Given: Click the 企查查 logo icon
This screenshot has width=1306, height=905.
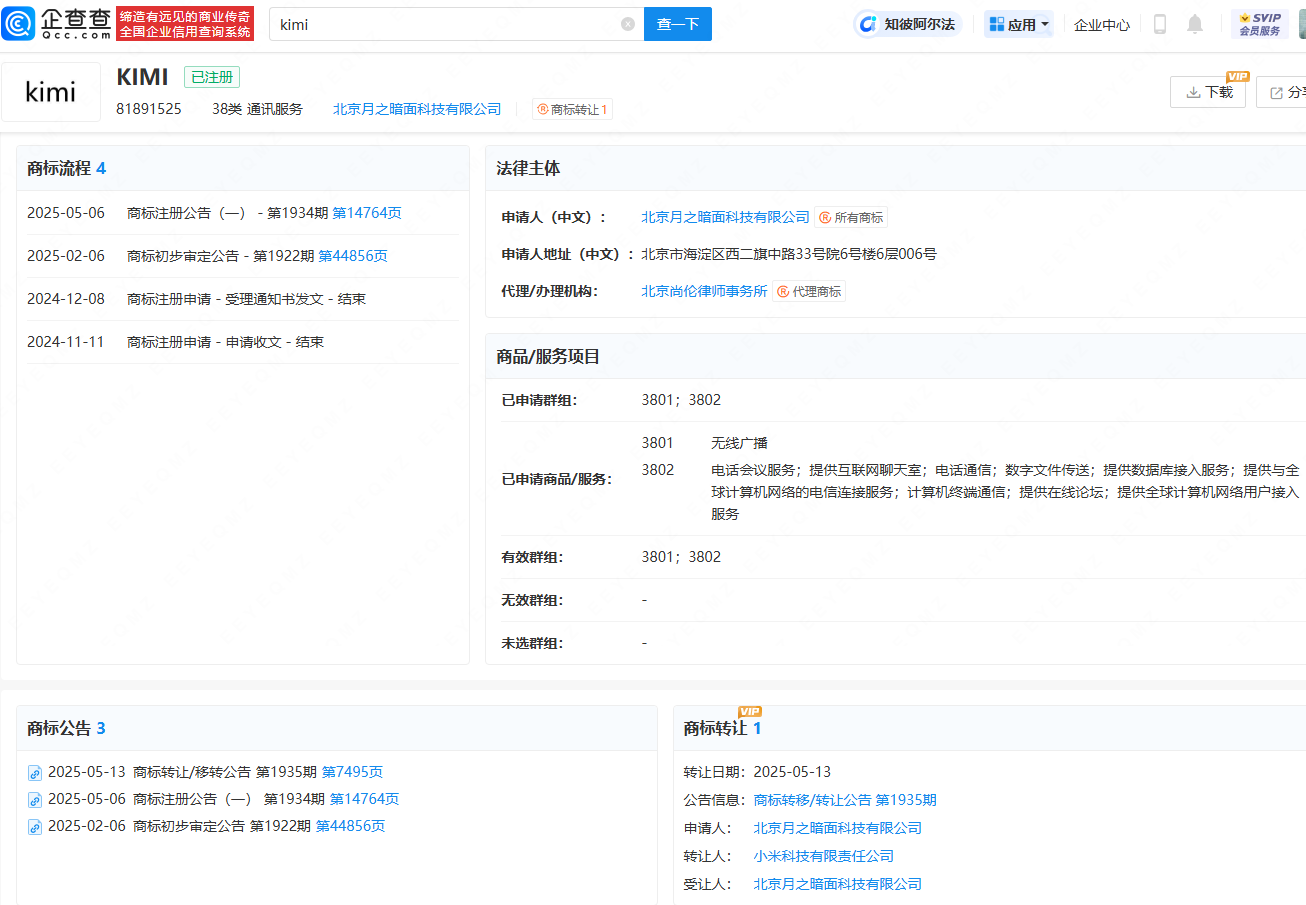Looking at the screenshot, I should pyautogui.click(x=18, y=22).
